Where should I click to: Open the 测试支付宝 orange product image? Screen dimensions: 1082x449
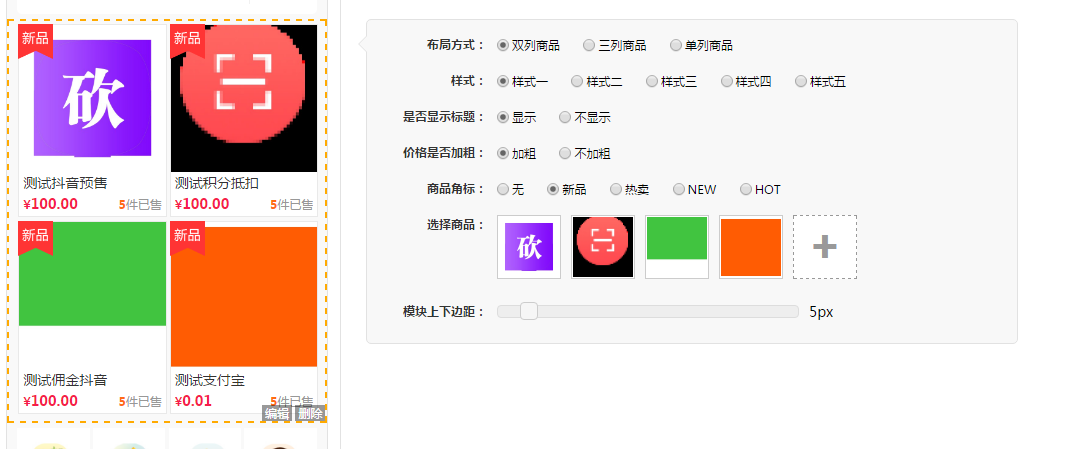[244, 297]
